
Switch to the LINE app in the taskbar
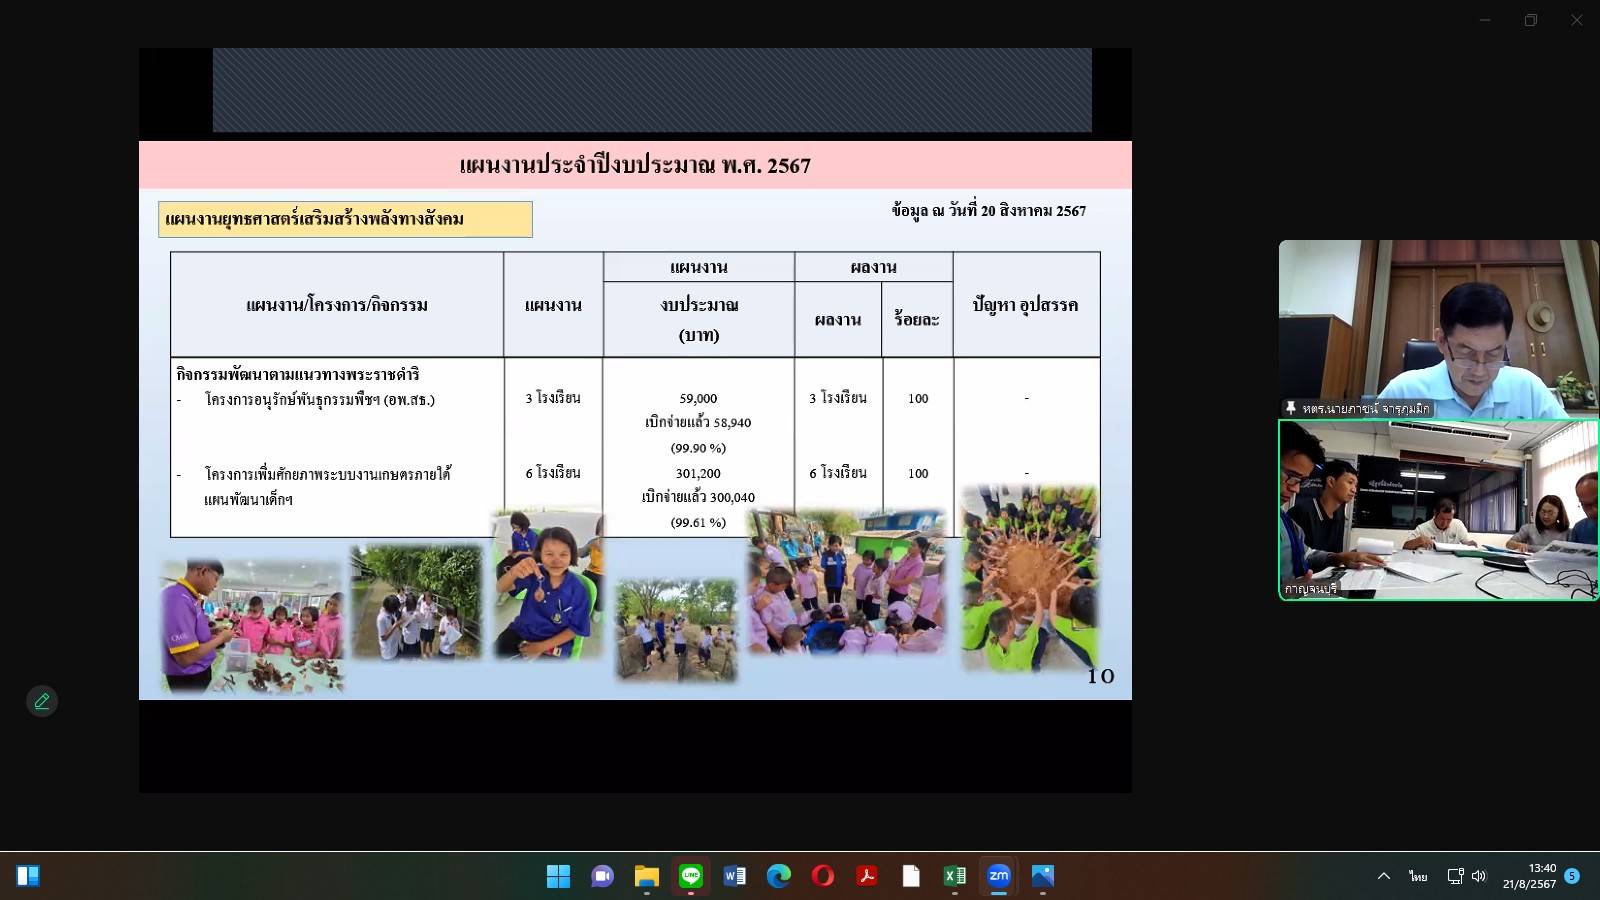tap(690, 876)
